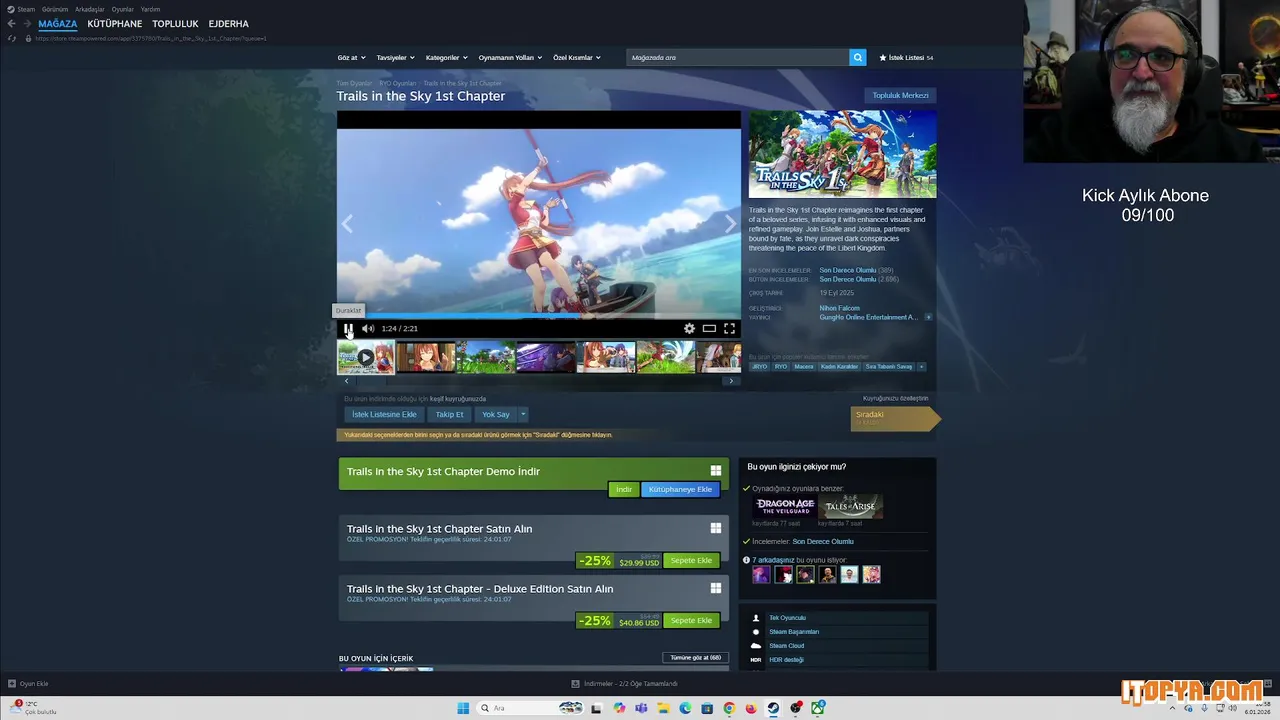
Task: Expand more tags with plus button
Action: pyautogui.click(x=921, y=366)
